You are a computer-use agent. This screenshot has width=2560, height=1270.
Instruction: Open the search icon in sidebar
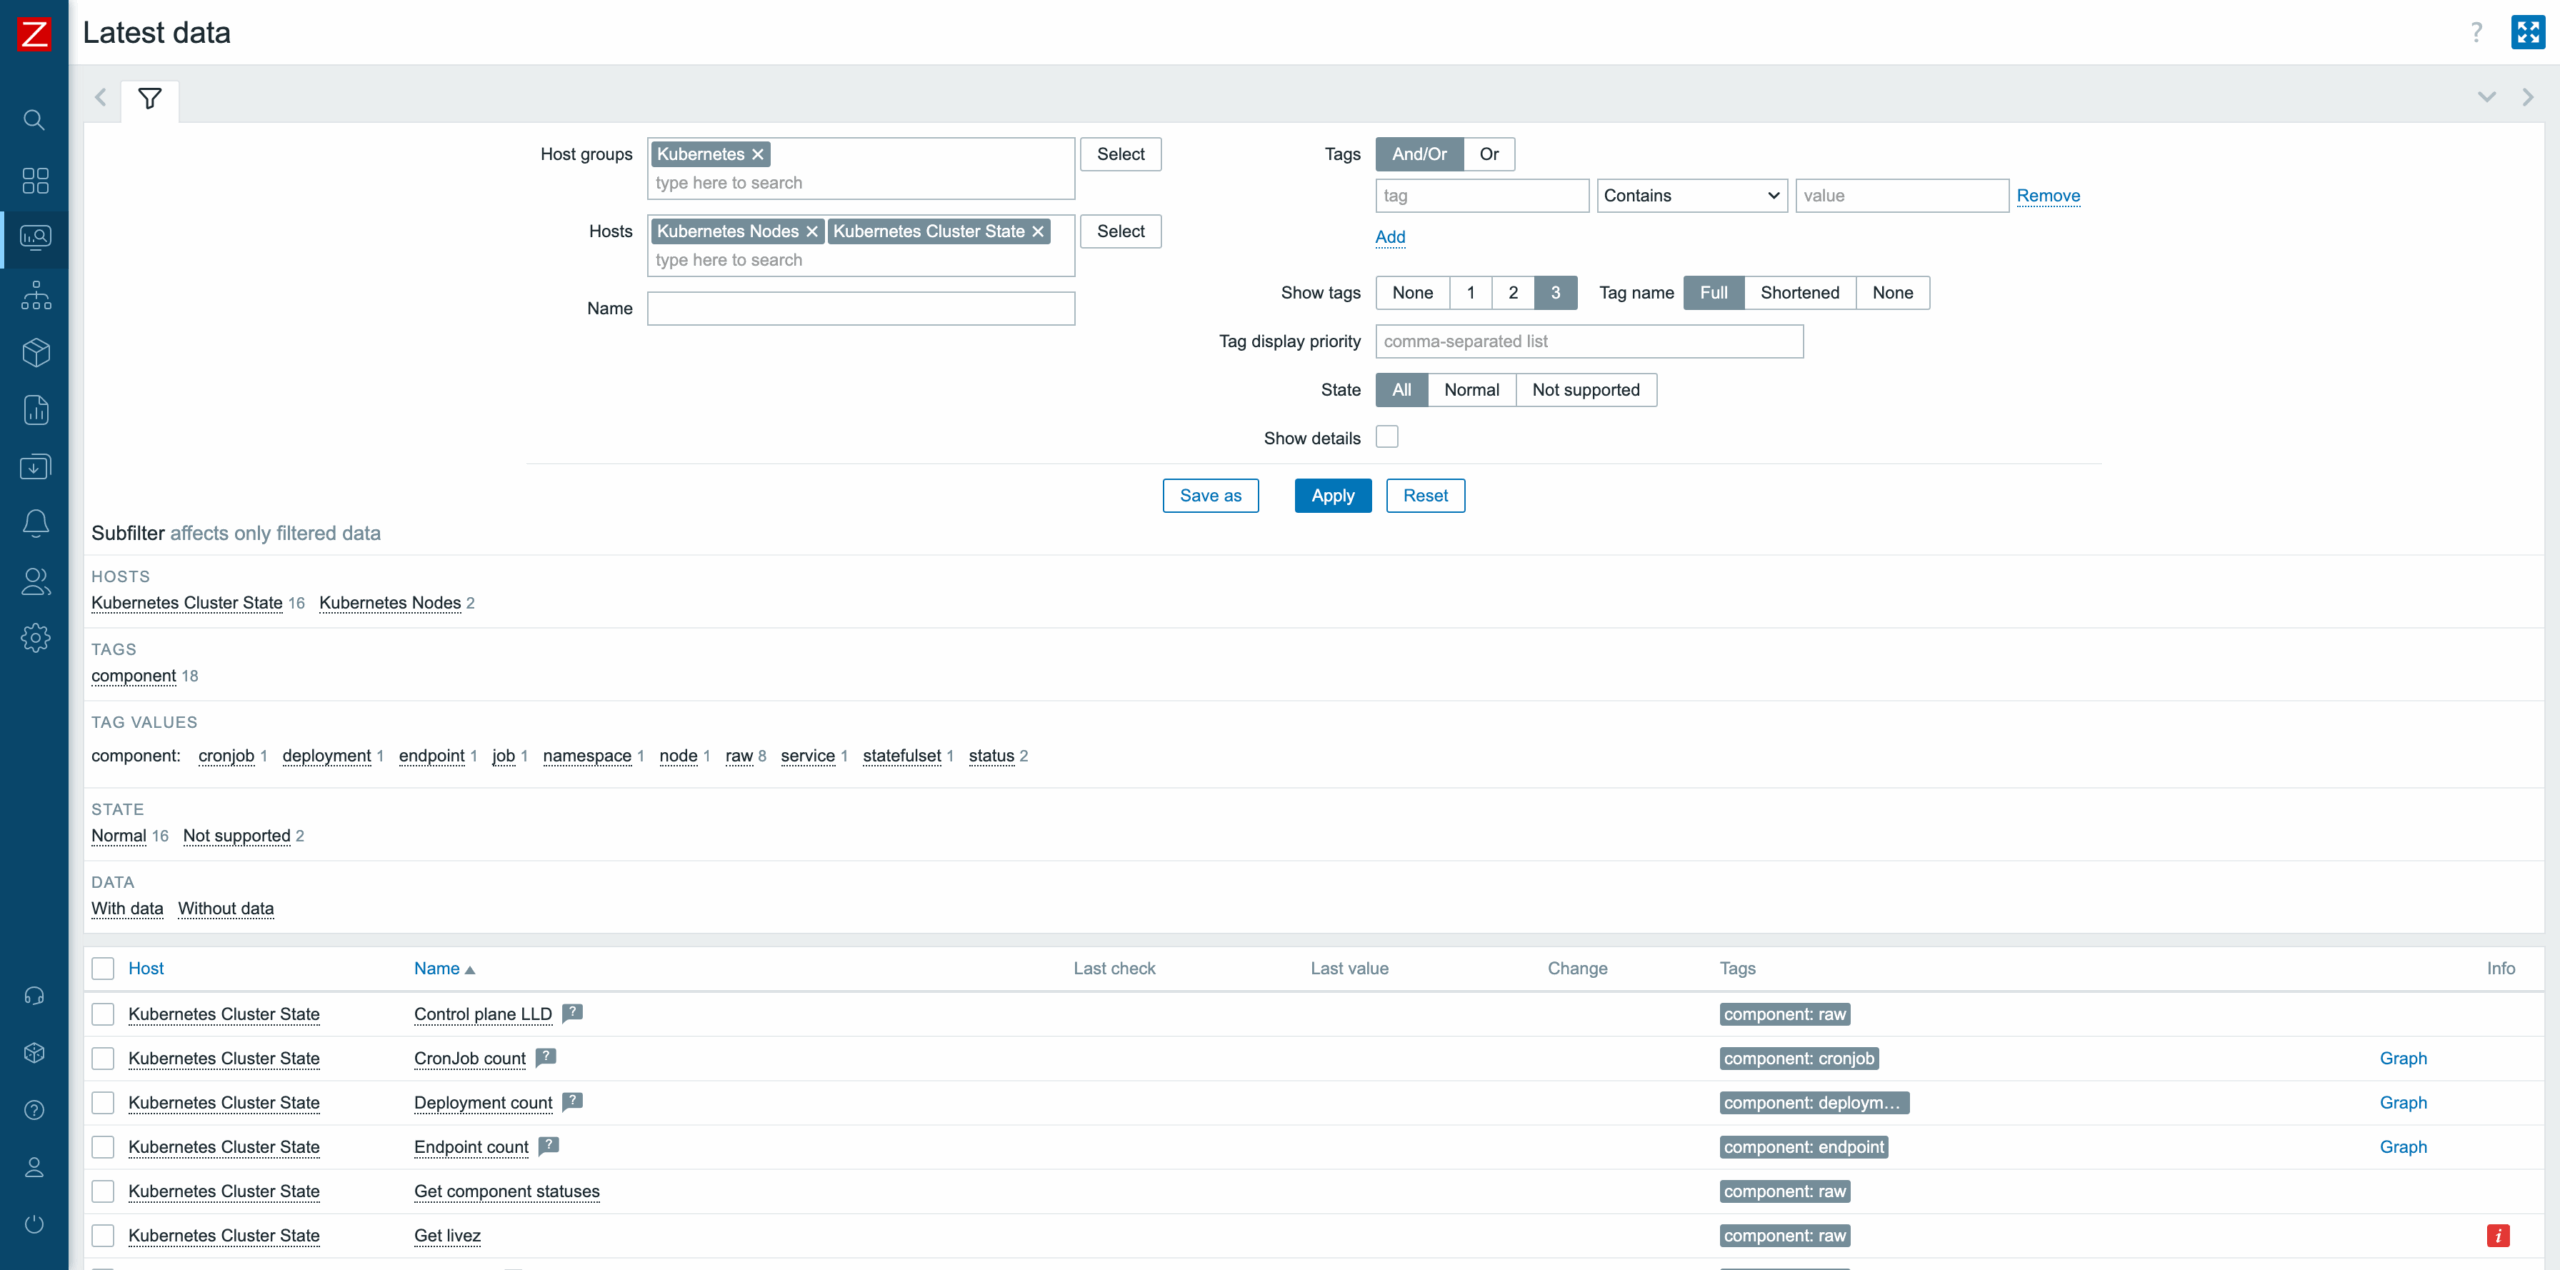[34, 120]
